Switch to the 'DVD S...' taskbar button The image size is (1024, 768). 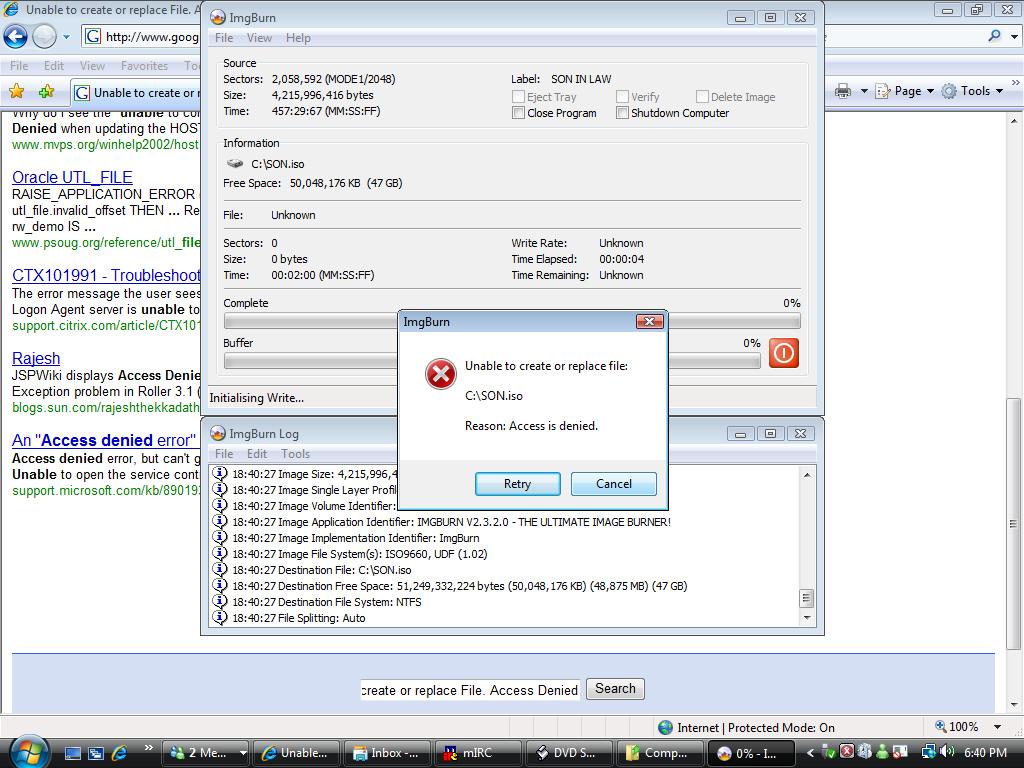point(568,753)
